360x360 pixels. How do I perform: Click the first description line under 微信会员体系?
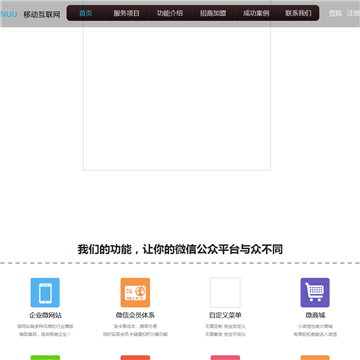pyautogui.click(x=135, y=326)
